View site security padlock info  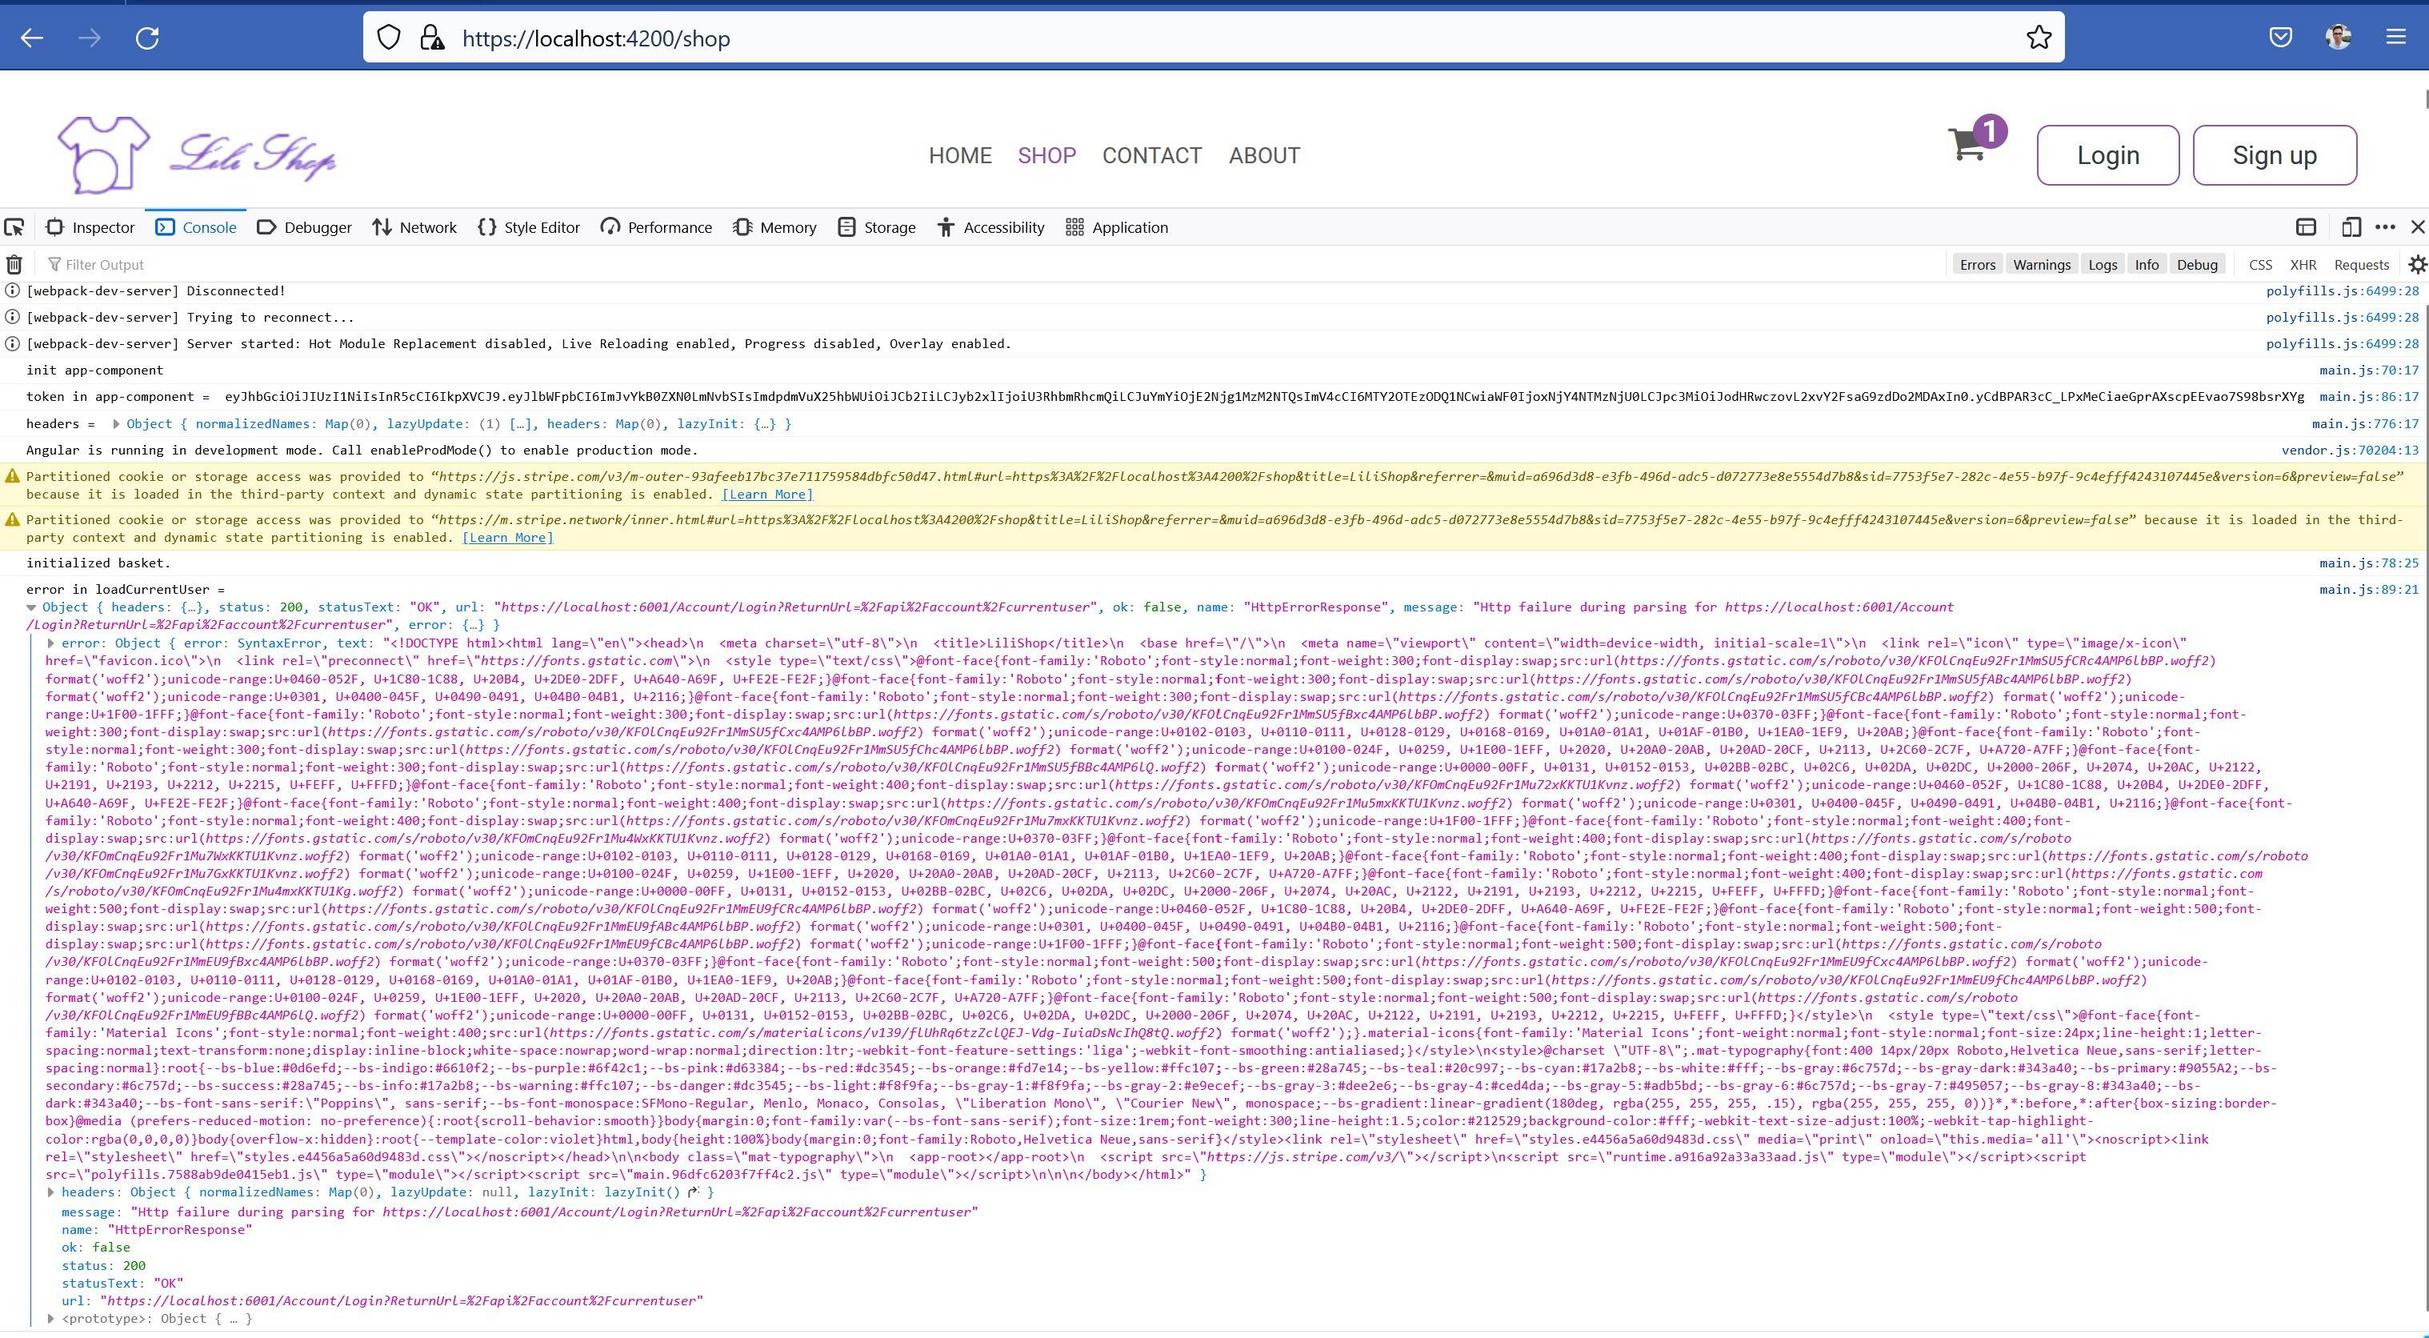point(432,38)
